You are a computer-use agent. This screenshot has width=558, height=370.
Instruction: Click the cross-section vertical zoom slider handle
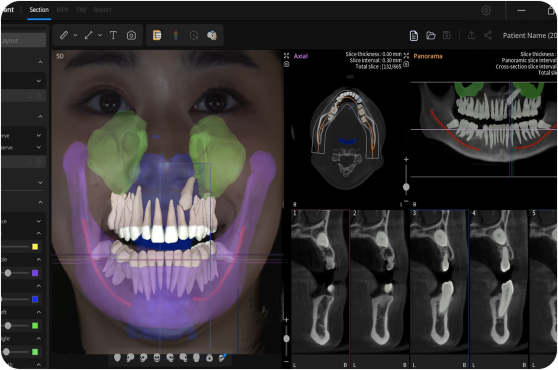[x=286, y=338]
